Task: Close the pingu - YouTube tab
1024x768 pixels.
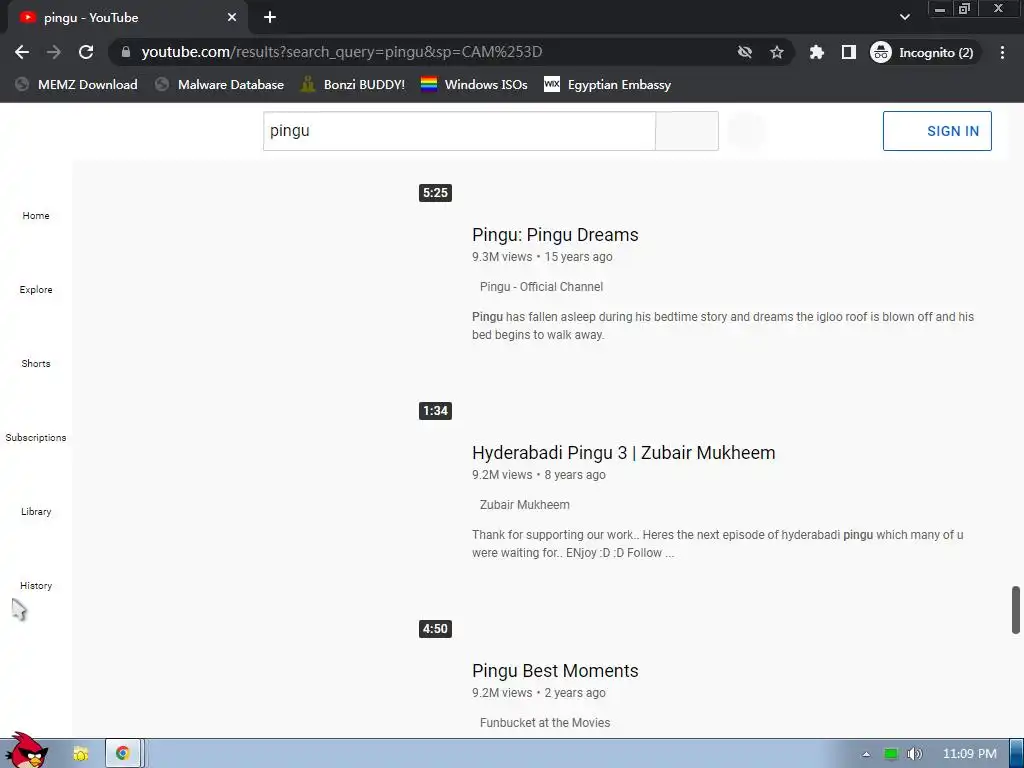Action: tap(232, 18)
